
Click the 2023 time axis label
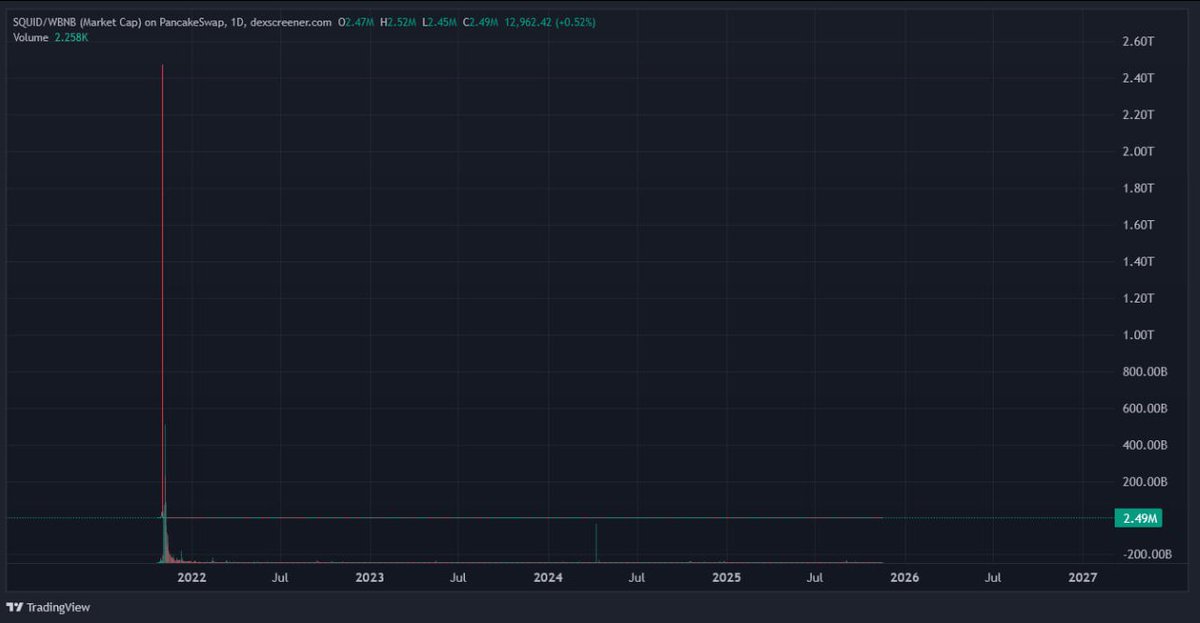point(370,577)
